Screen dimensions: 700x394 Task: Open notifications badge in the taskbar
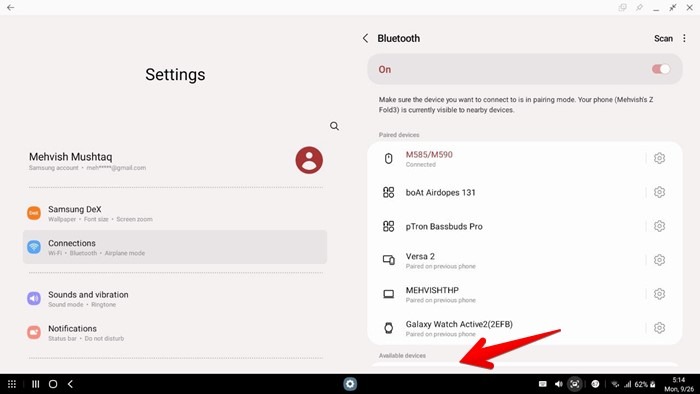tap(595, 384)
